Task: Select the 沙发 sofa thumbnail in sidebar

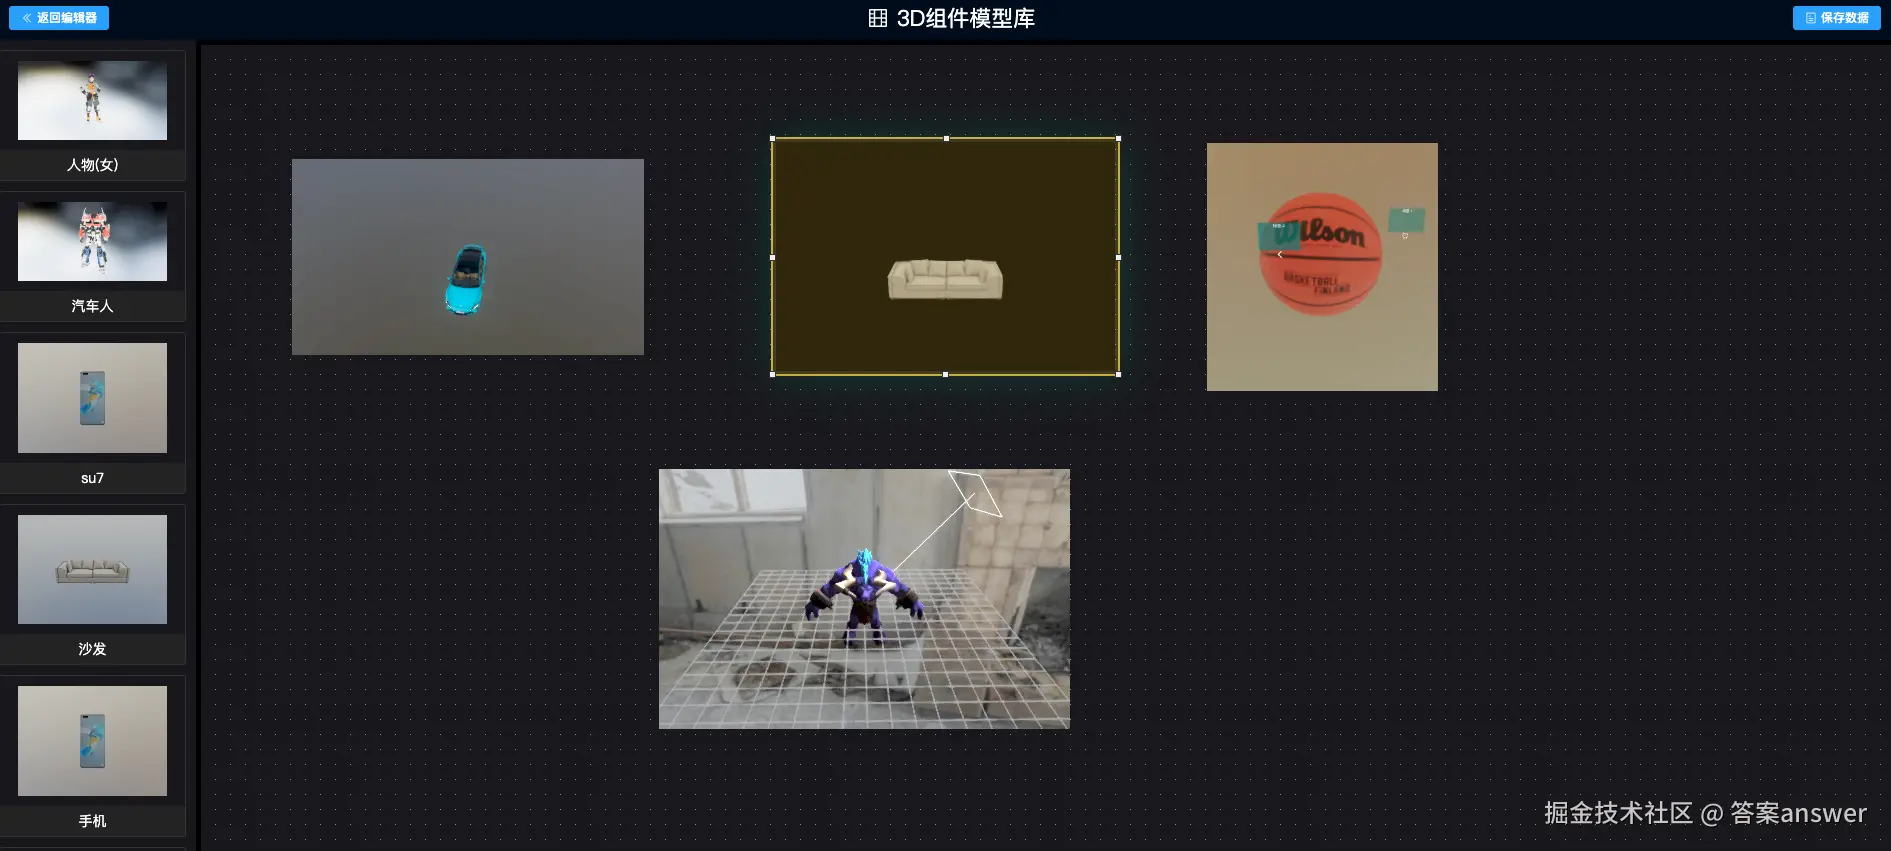Action: [92, 569]
